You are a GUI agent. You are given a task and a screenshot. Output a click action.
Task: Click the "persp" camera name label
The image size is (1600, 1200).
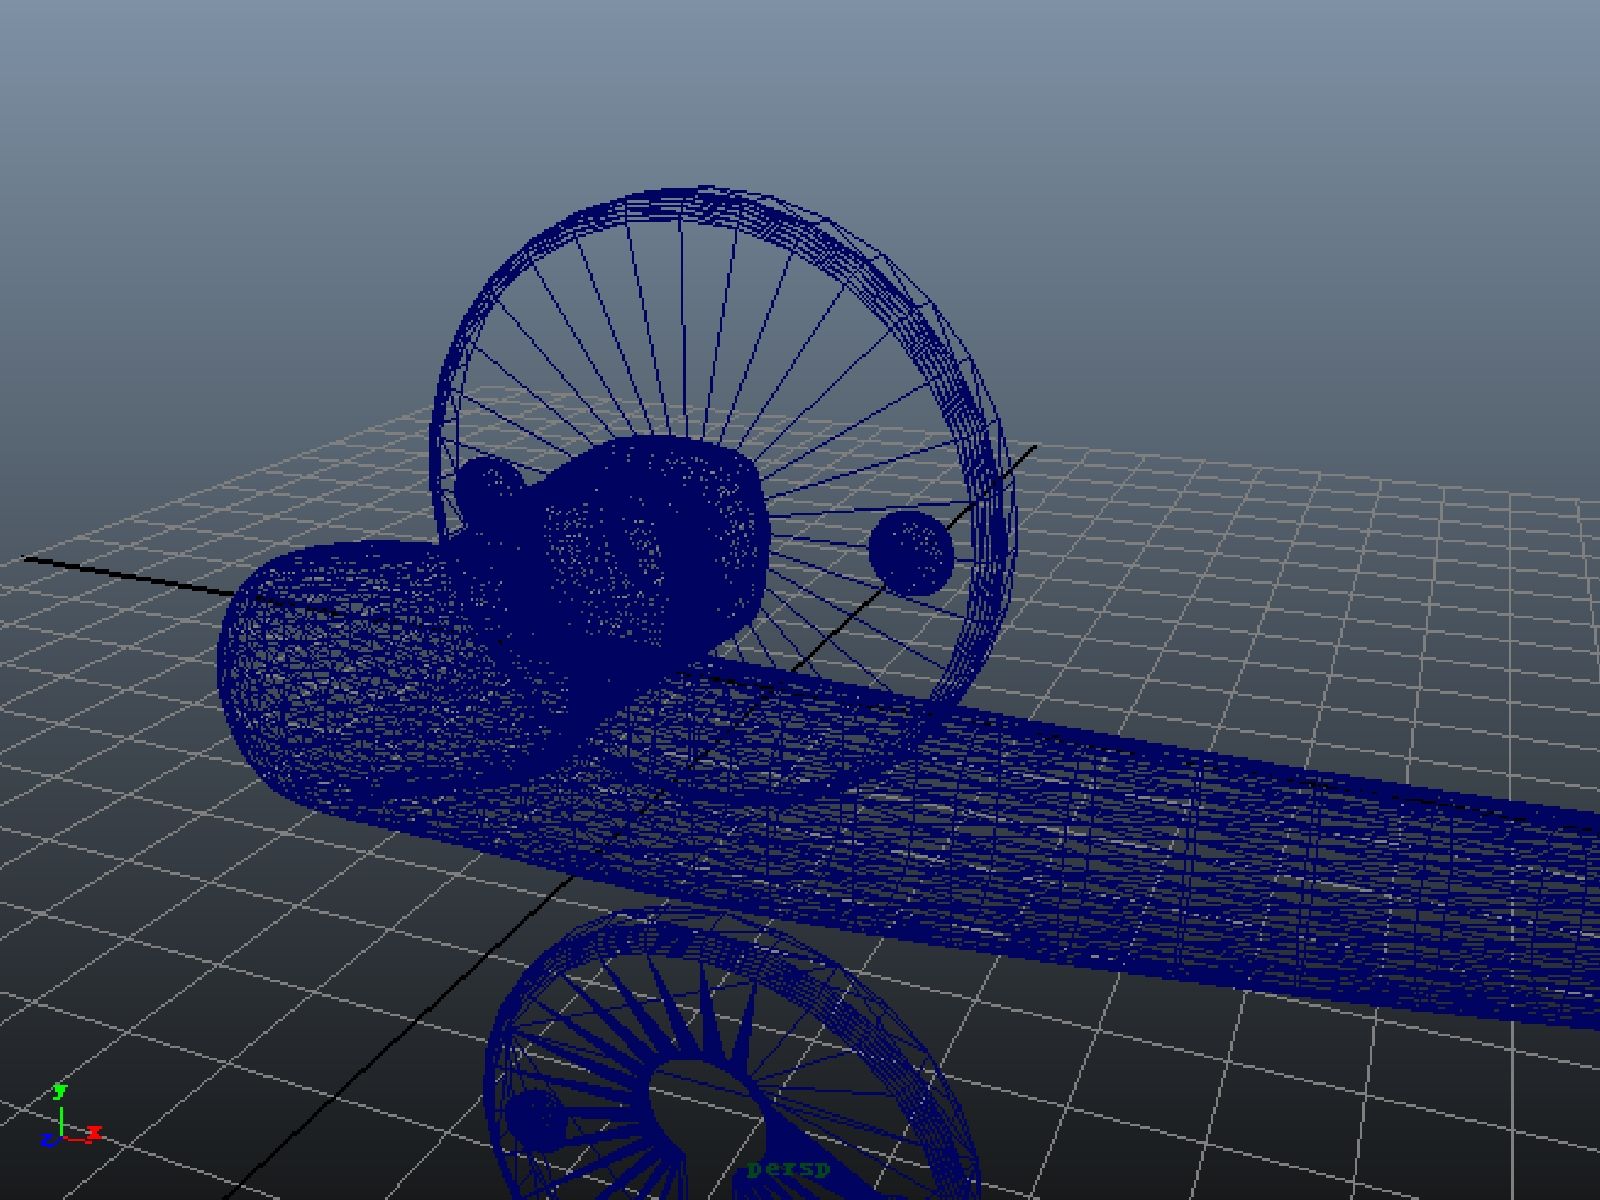788,1168
